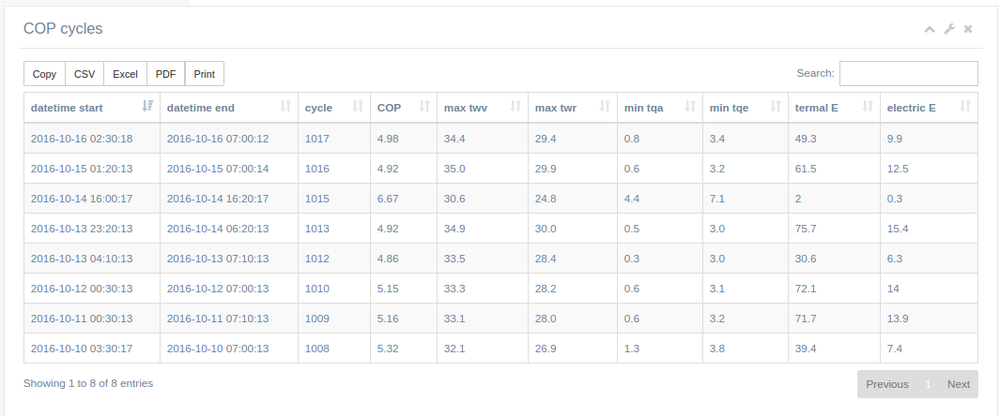Export table to Excel
This screenshot has width=1000, height=416.
pos(125,74)
